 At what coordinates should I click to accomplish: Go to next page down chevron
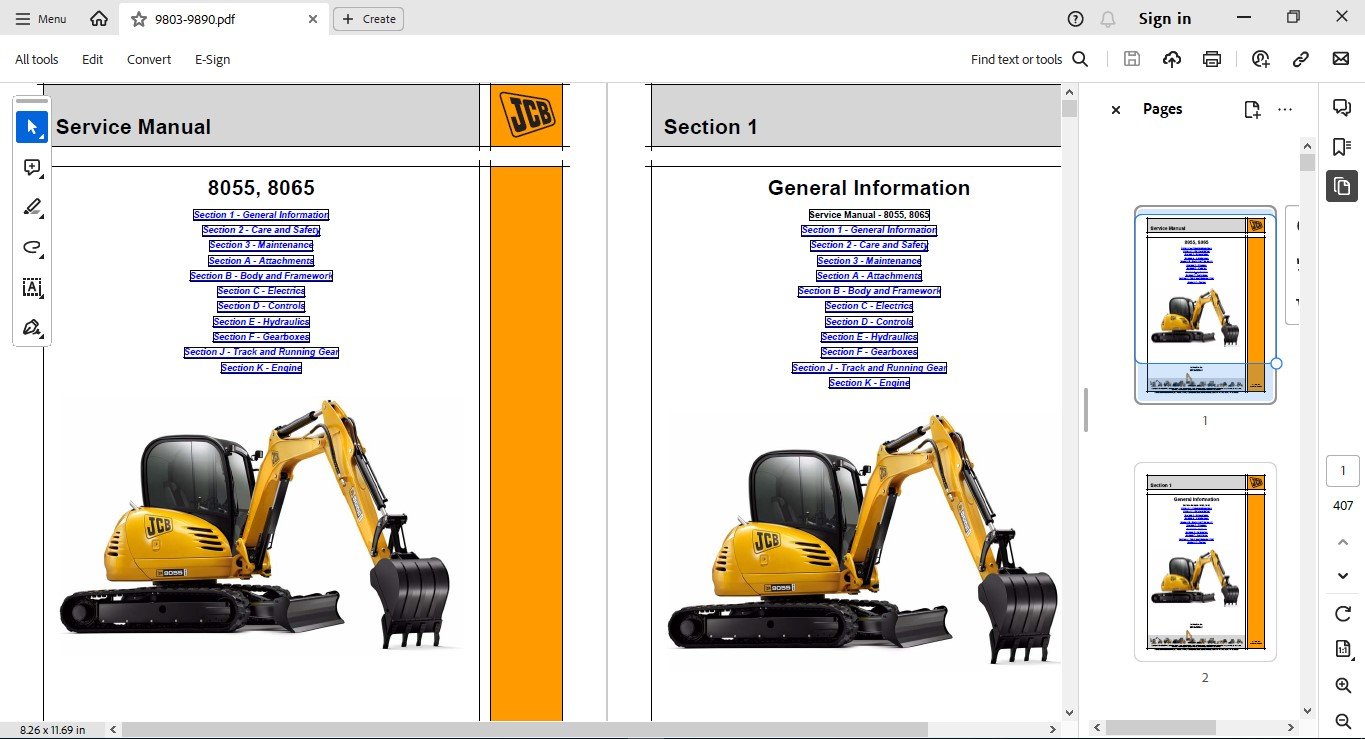[x=1343, y=576]
